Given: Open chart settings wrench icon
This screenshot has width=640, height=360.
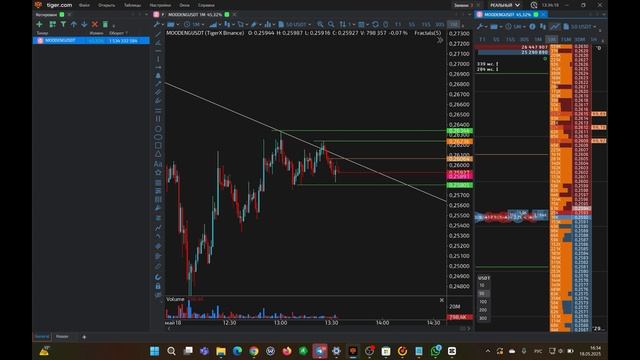Looking at the screenshot, I should (x=157, y=24).
